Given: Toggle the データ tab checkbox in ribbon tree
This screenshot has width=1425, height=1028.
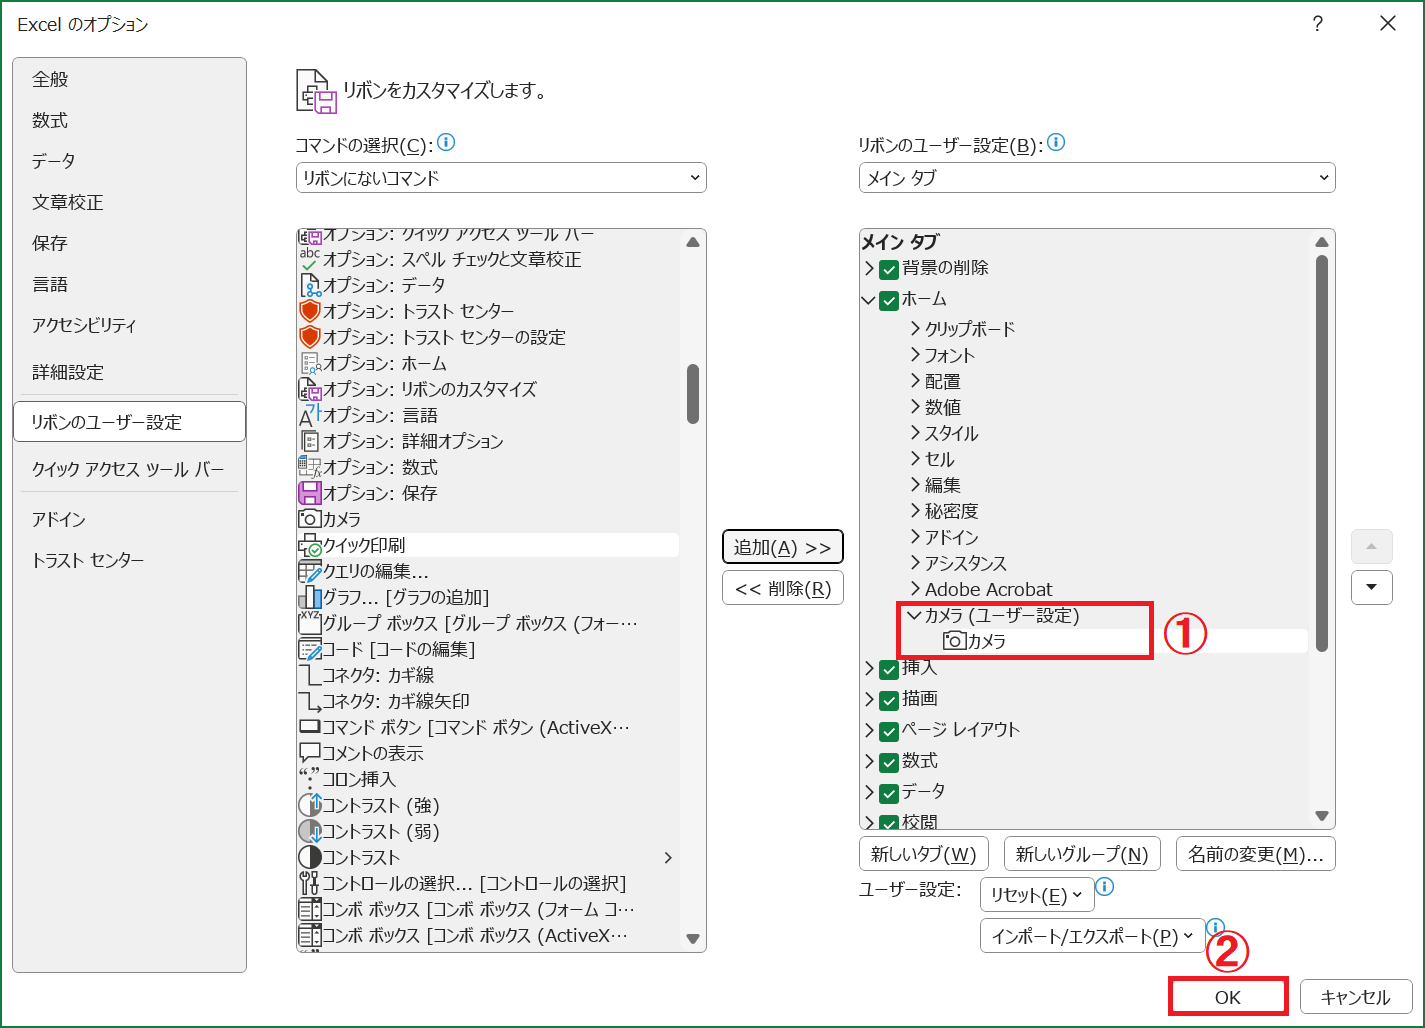Looking at the screenshot, I should [889, 793].
